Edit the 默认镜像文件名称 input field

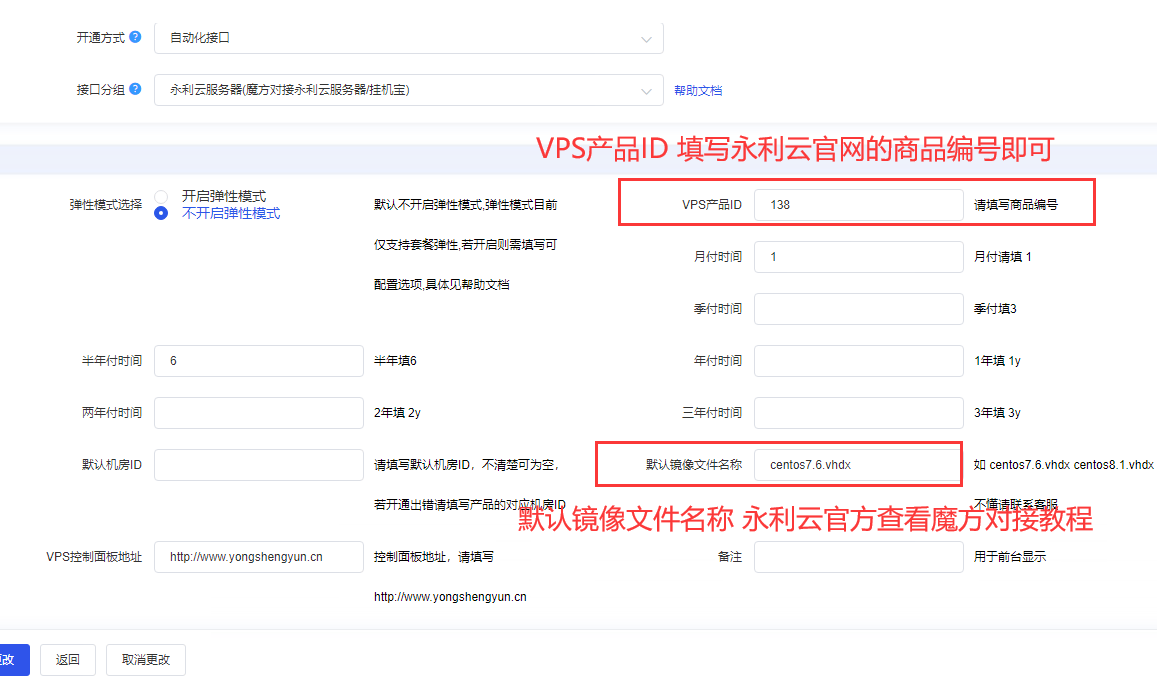[x=858, y=465]
